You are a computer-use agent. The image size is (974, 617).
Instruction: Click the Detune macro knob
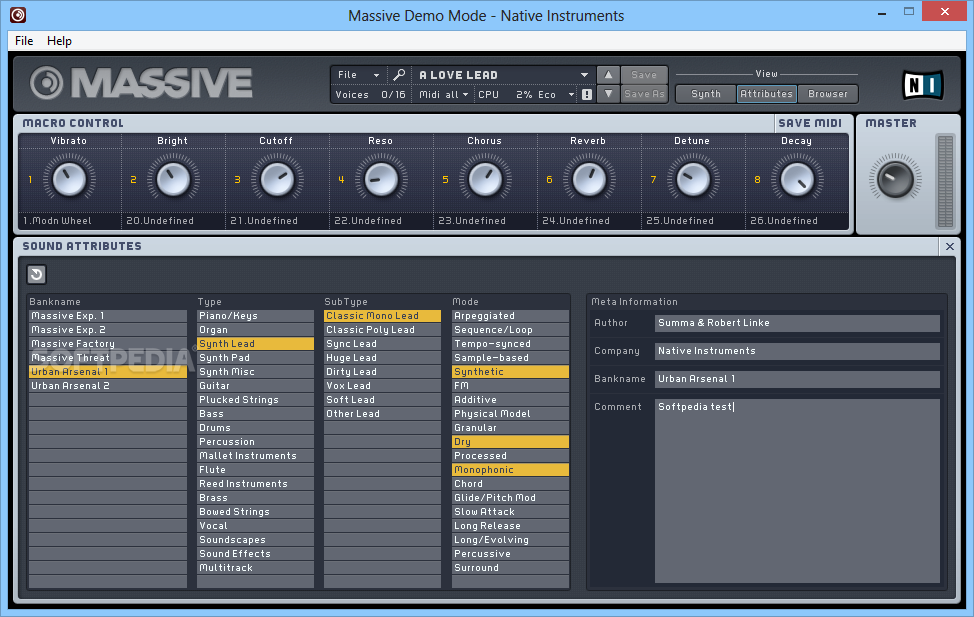(693, 180)
